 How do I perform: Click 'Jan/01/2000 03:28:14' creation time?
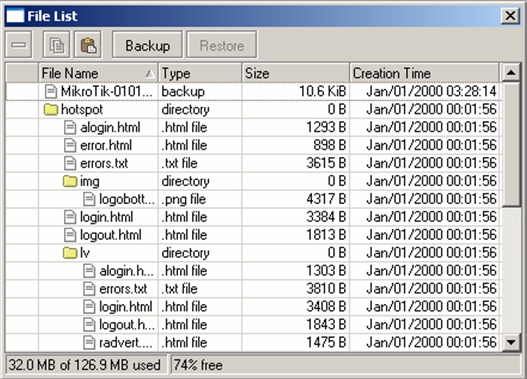pyautogui.click(x=432, y=91)
